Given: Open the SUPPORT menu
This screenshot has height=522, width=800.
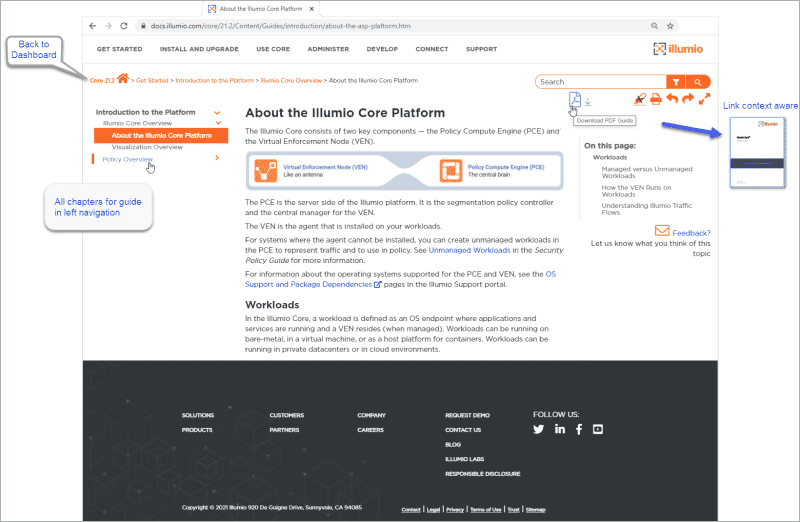Looking at the screenshot, I should (x=481, y=49).
